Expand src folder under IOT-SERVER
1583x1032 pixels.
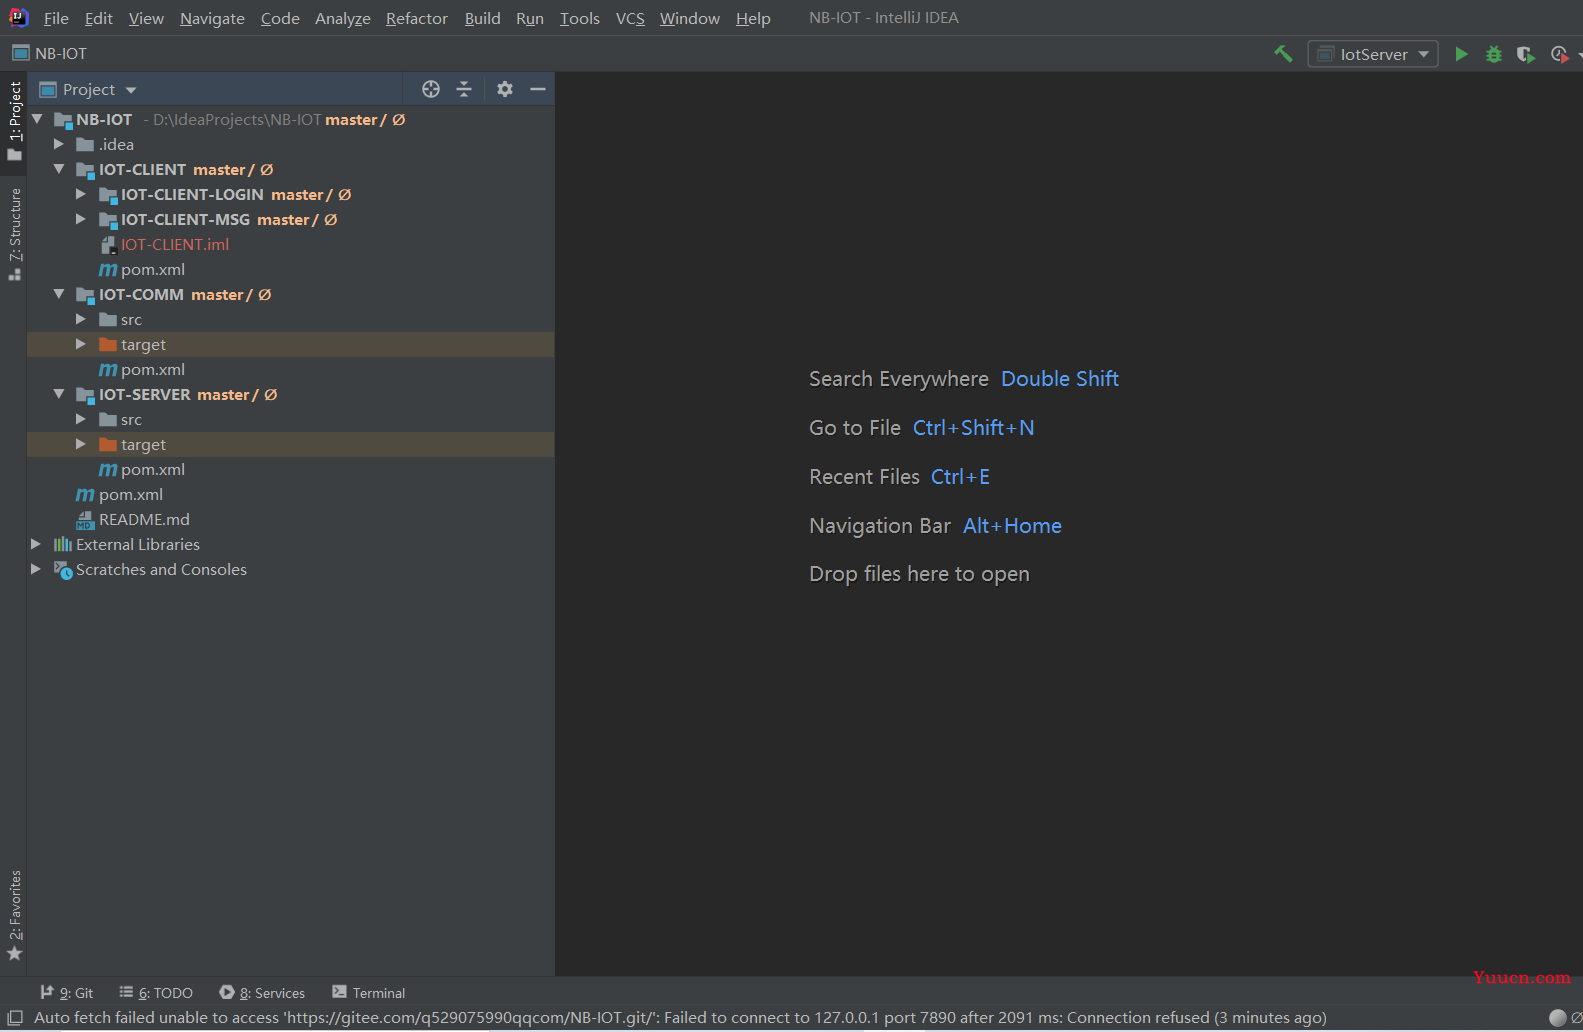[x=81, y=420]
